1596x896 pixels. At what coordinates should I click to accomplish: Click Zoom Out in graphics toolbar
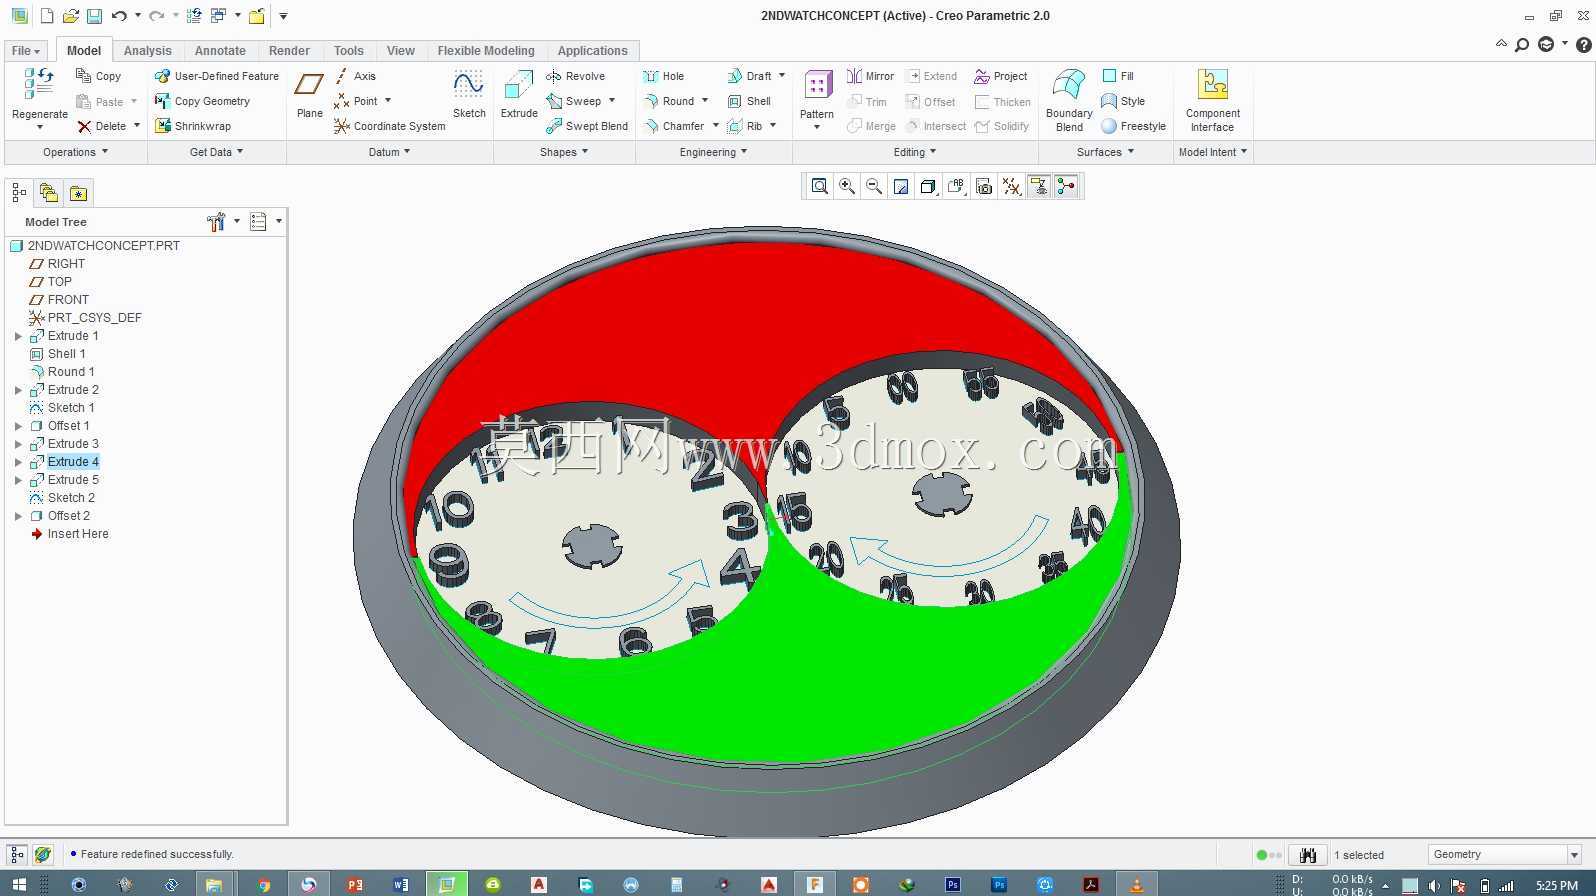874,186
